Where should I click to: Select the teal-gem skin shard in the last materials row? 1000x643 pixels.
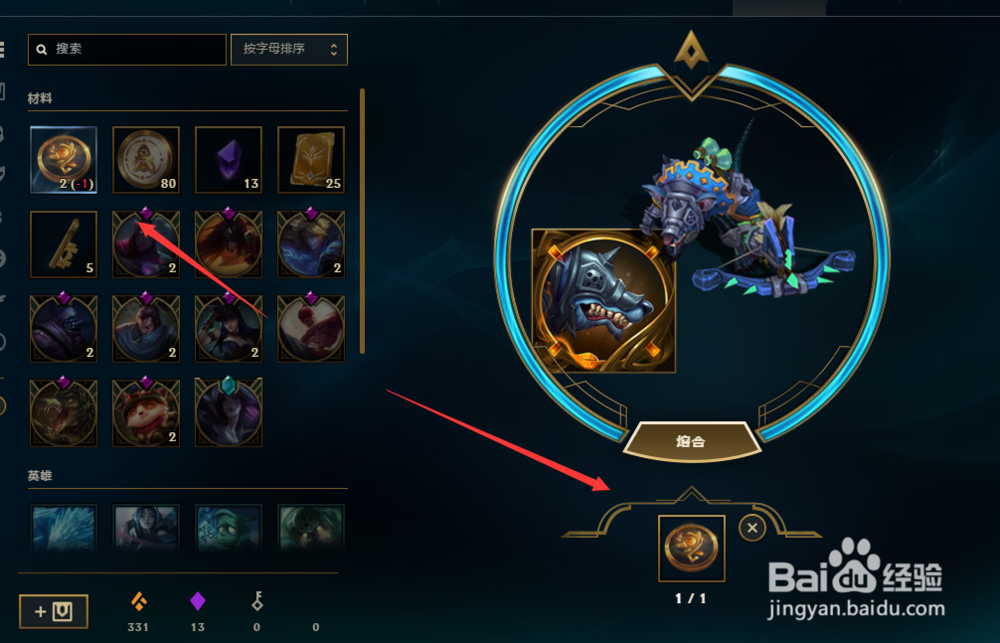pos(228,413)
